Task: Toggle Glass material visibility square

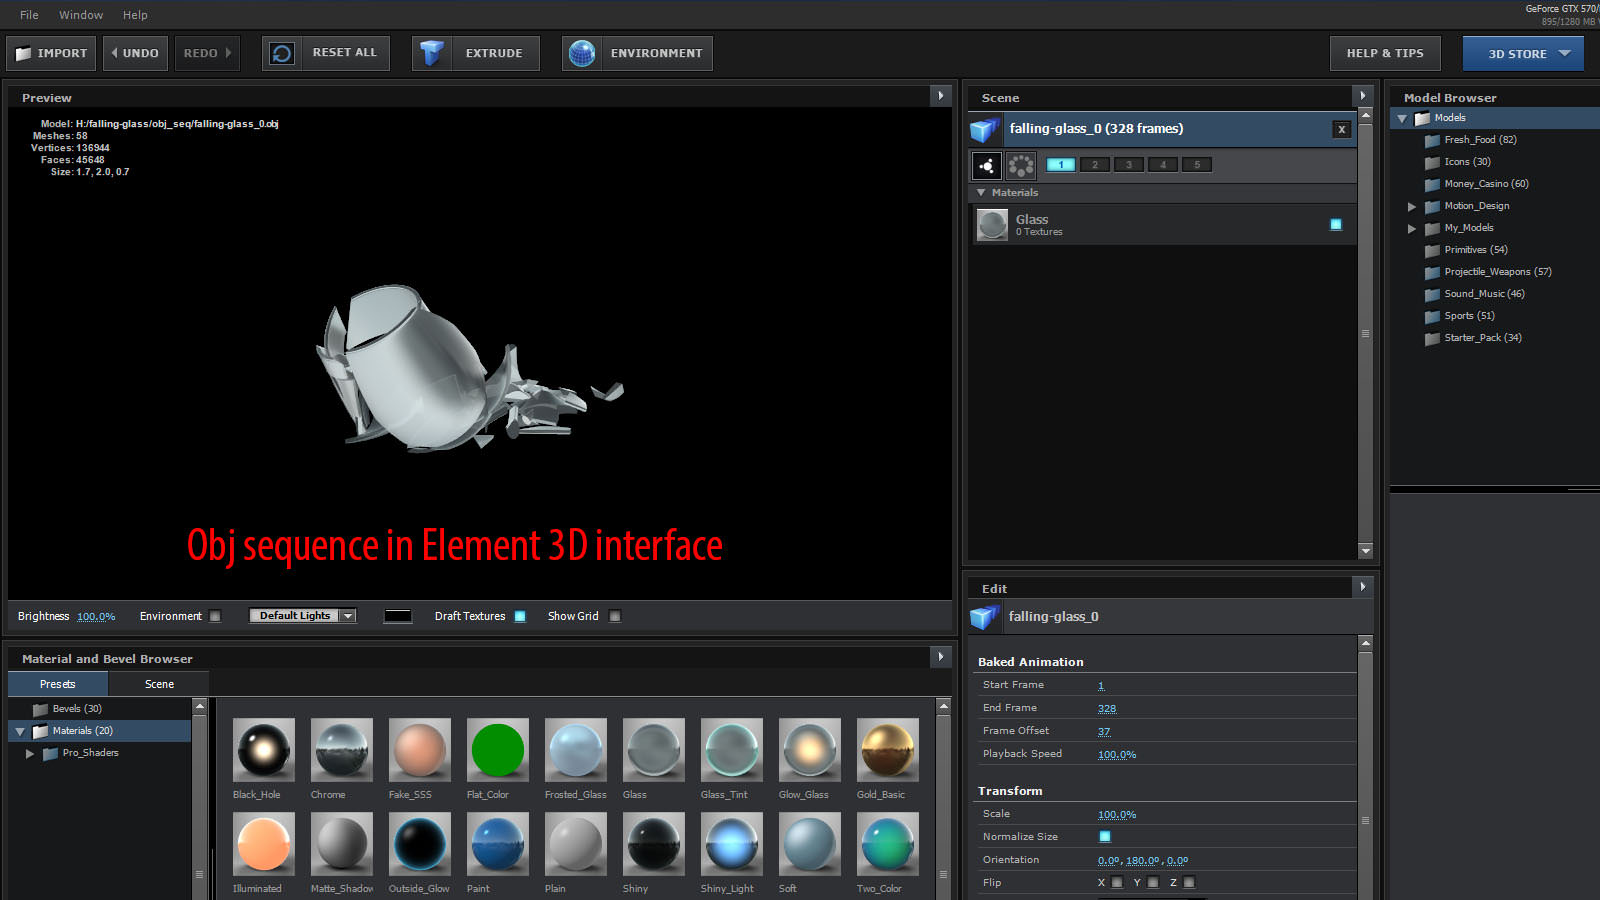Action: coord(1336,224)
